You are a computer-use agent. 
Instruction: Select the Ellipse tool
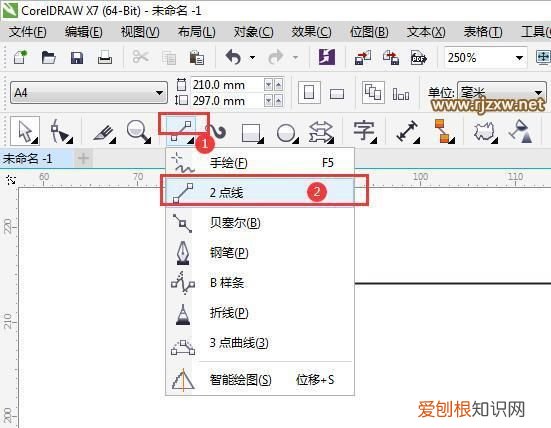[287, 133]
